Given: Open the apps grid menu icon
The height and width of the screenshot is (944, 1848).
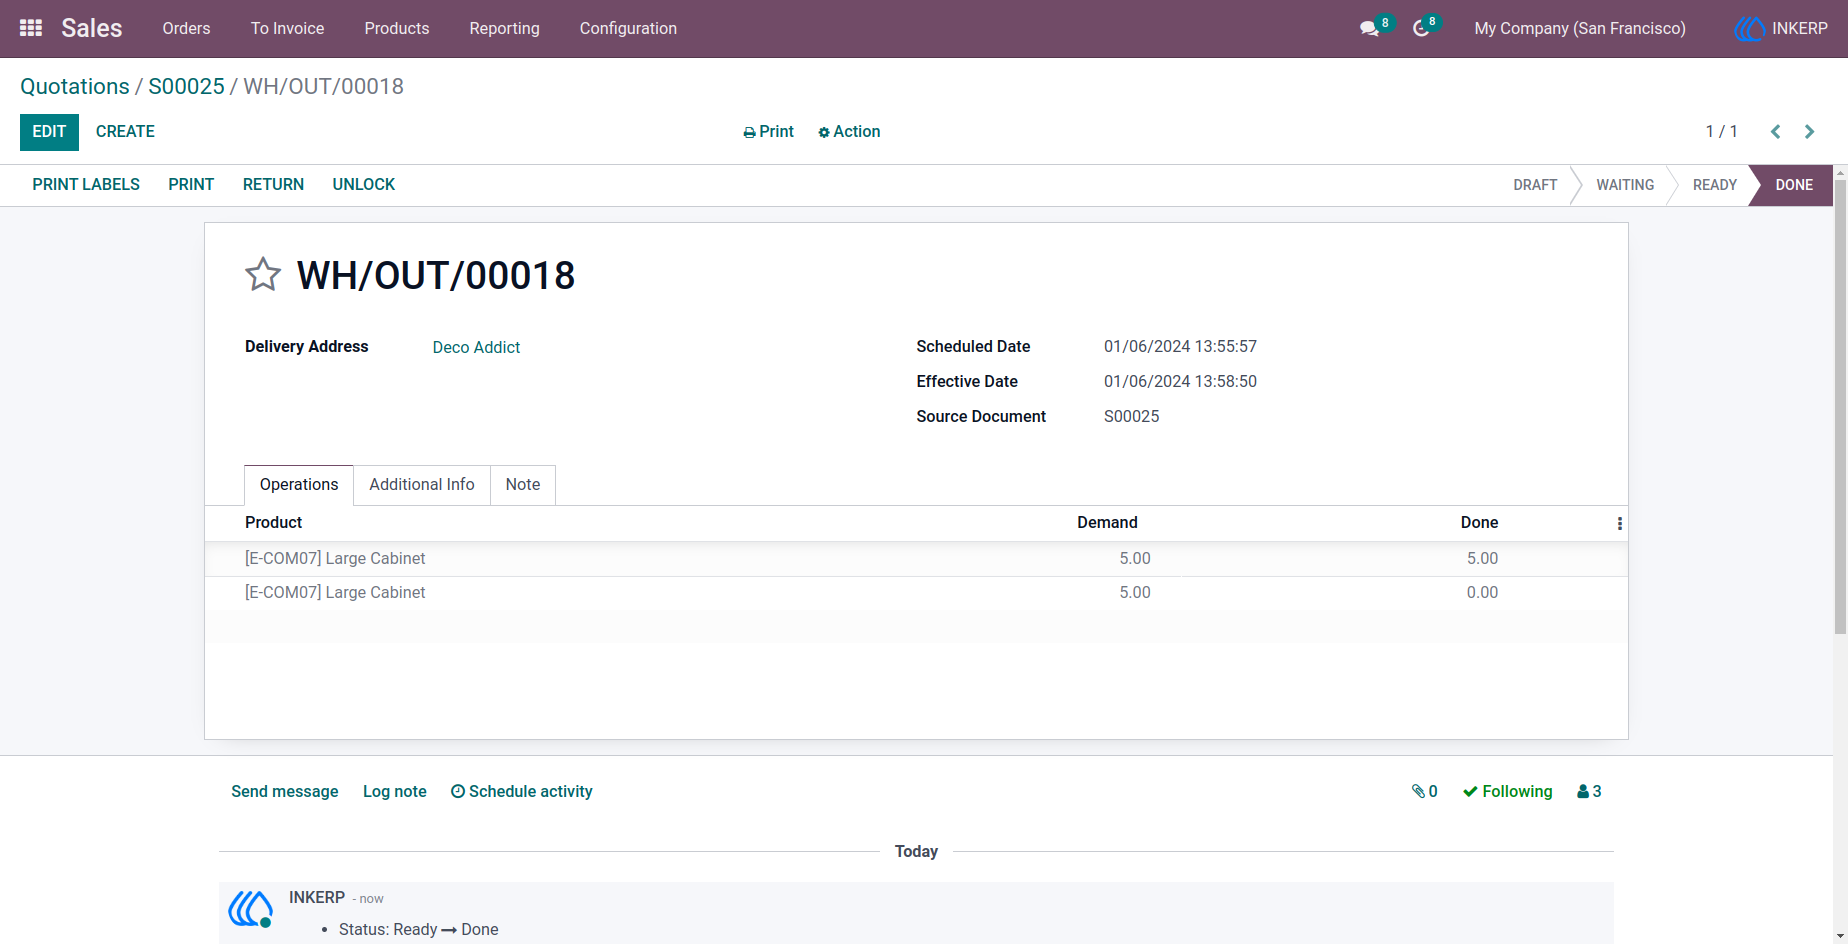Looking at the screenshot, I should pyautogui.click(x=31, y=28).
